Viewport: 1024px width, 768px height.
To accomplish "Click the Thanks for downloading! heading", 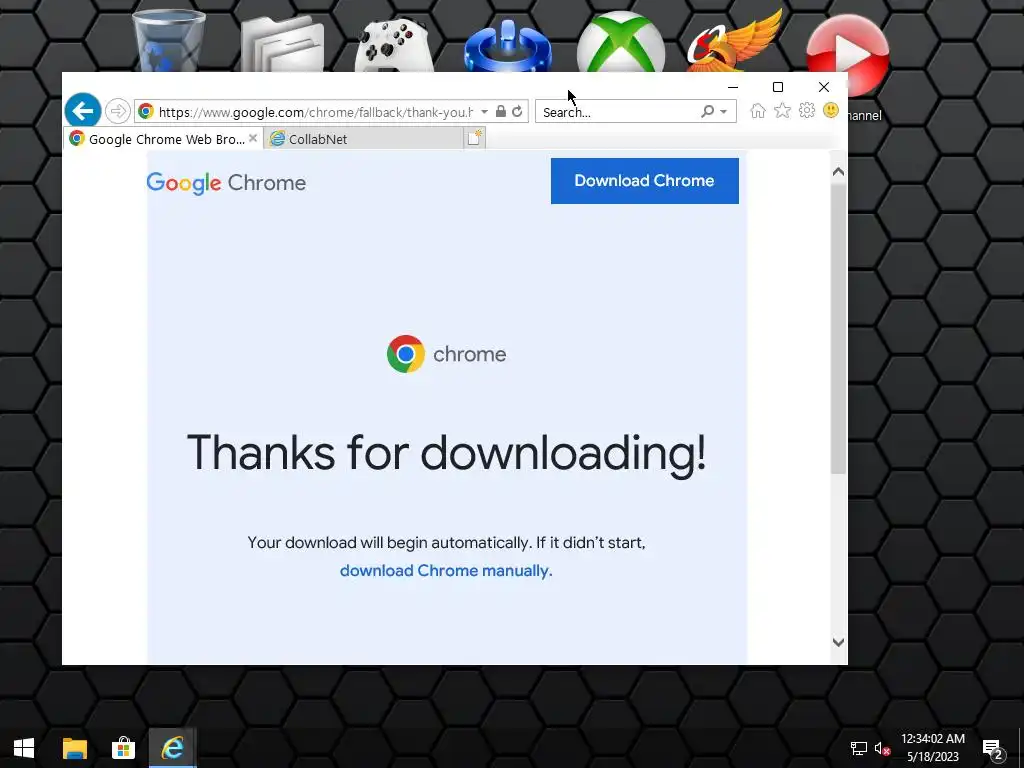I will (447, 453).
